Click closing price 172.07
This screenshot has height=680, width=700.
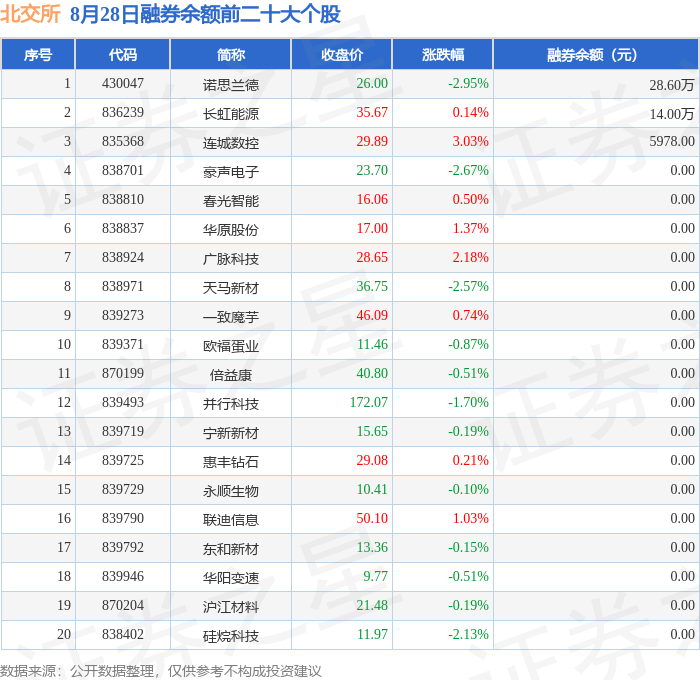(369, 403)
